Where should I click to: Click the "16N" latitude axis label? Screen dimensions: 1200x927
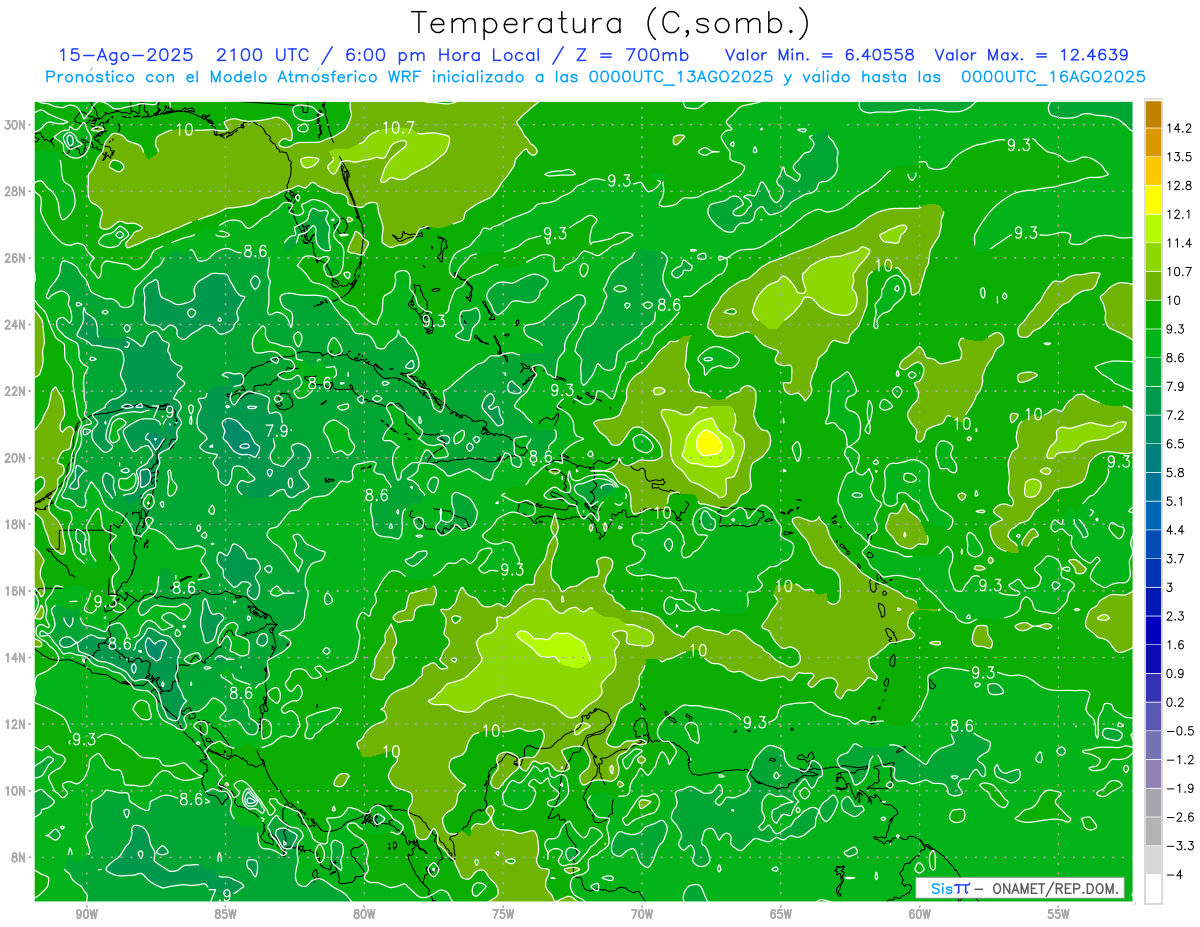(16, 591)
